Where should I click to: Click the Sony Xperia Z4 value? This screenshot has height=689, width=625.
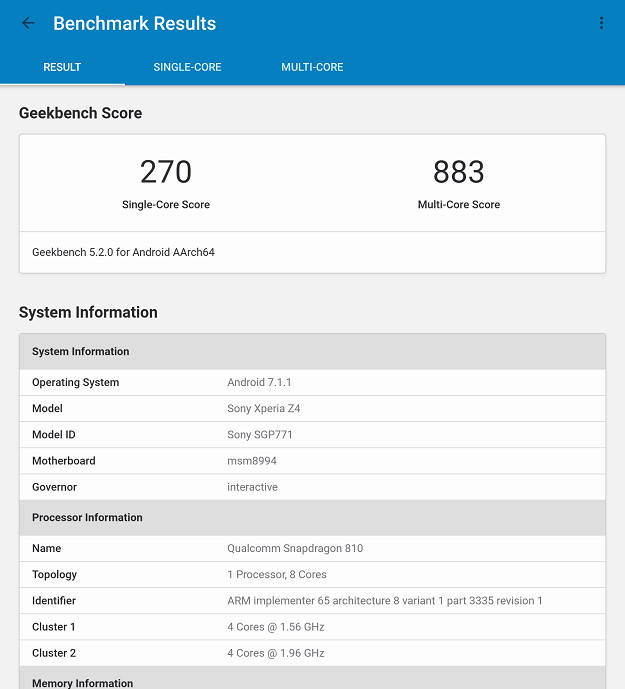(x=263, y=409)
